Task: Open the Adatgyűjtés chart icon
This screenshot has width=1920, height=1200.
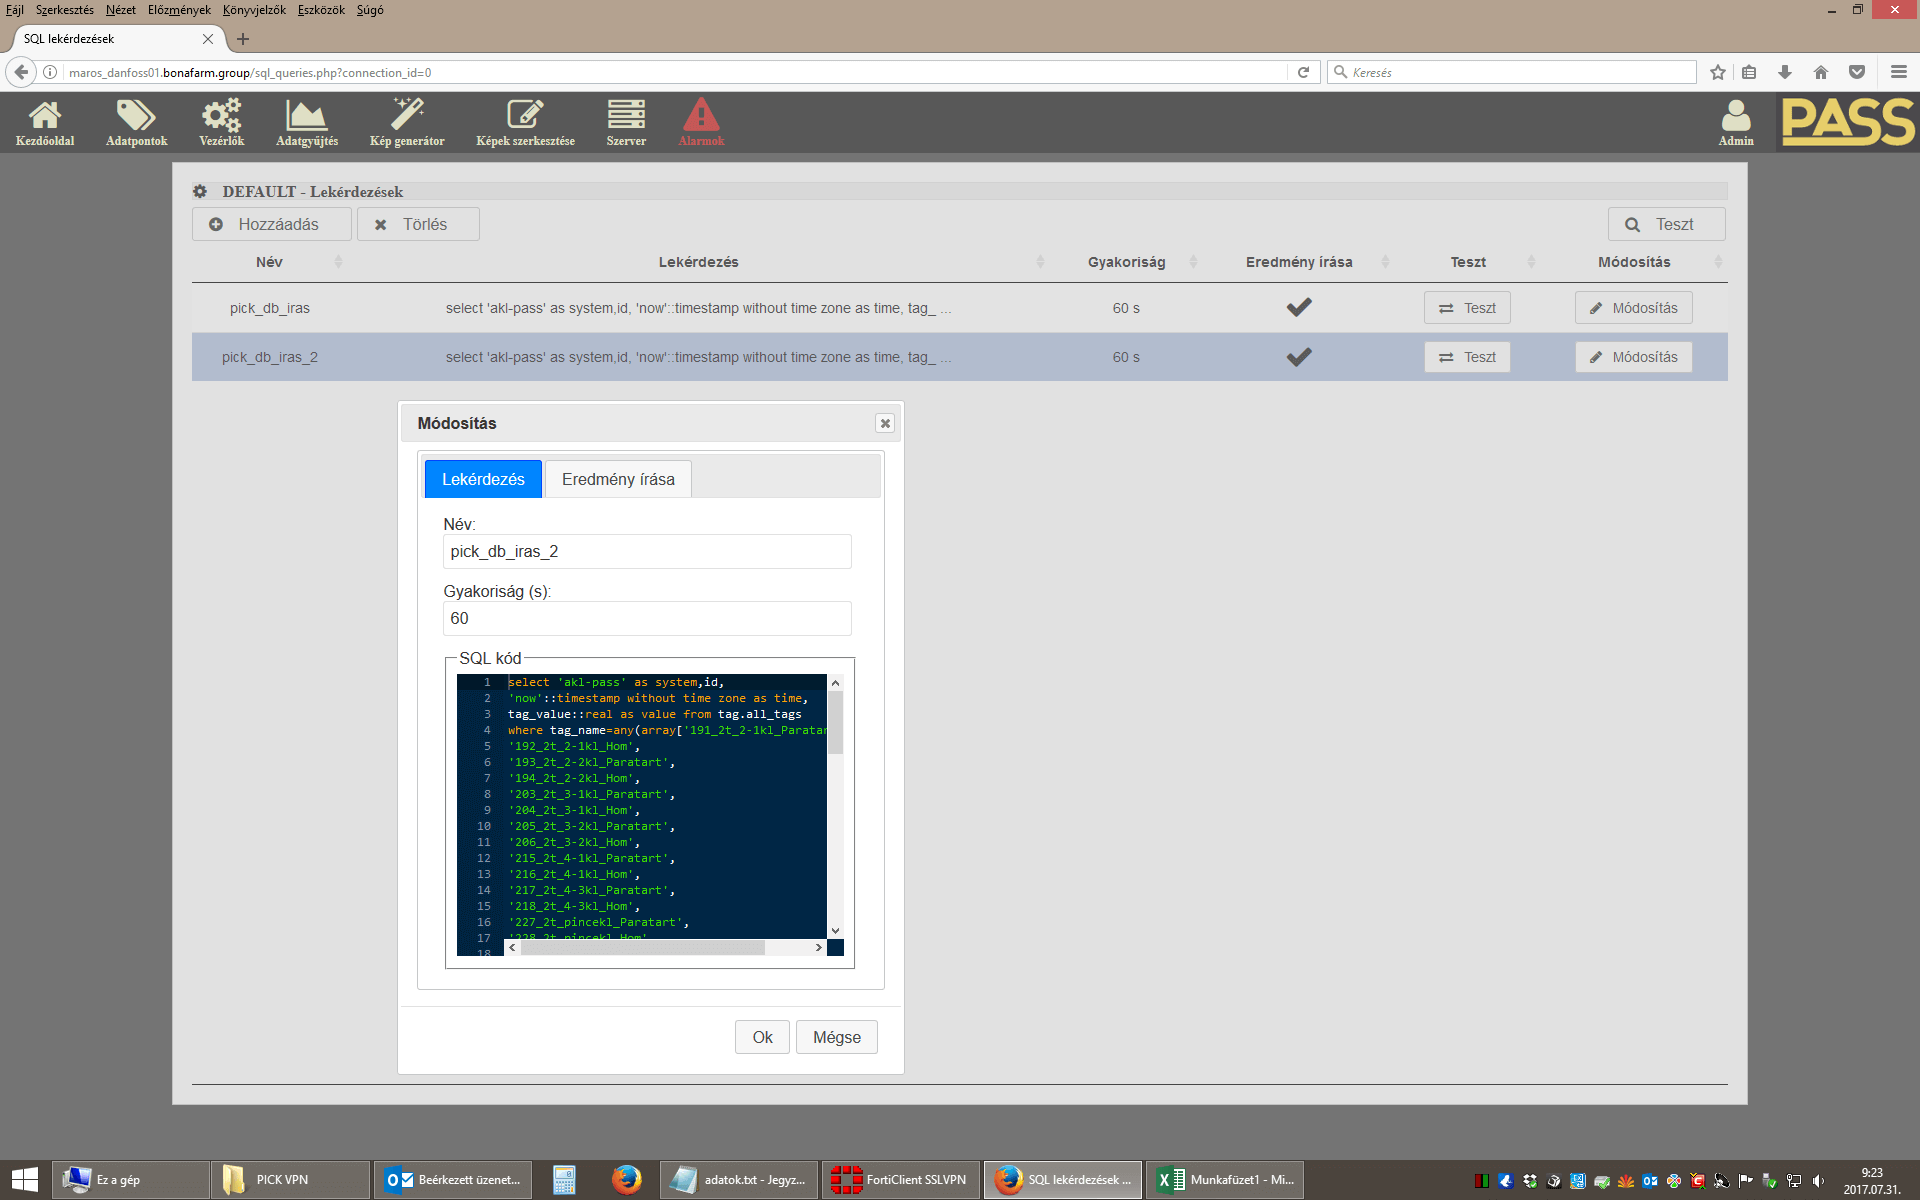Action: (x=307, y=122)
